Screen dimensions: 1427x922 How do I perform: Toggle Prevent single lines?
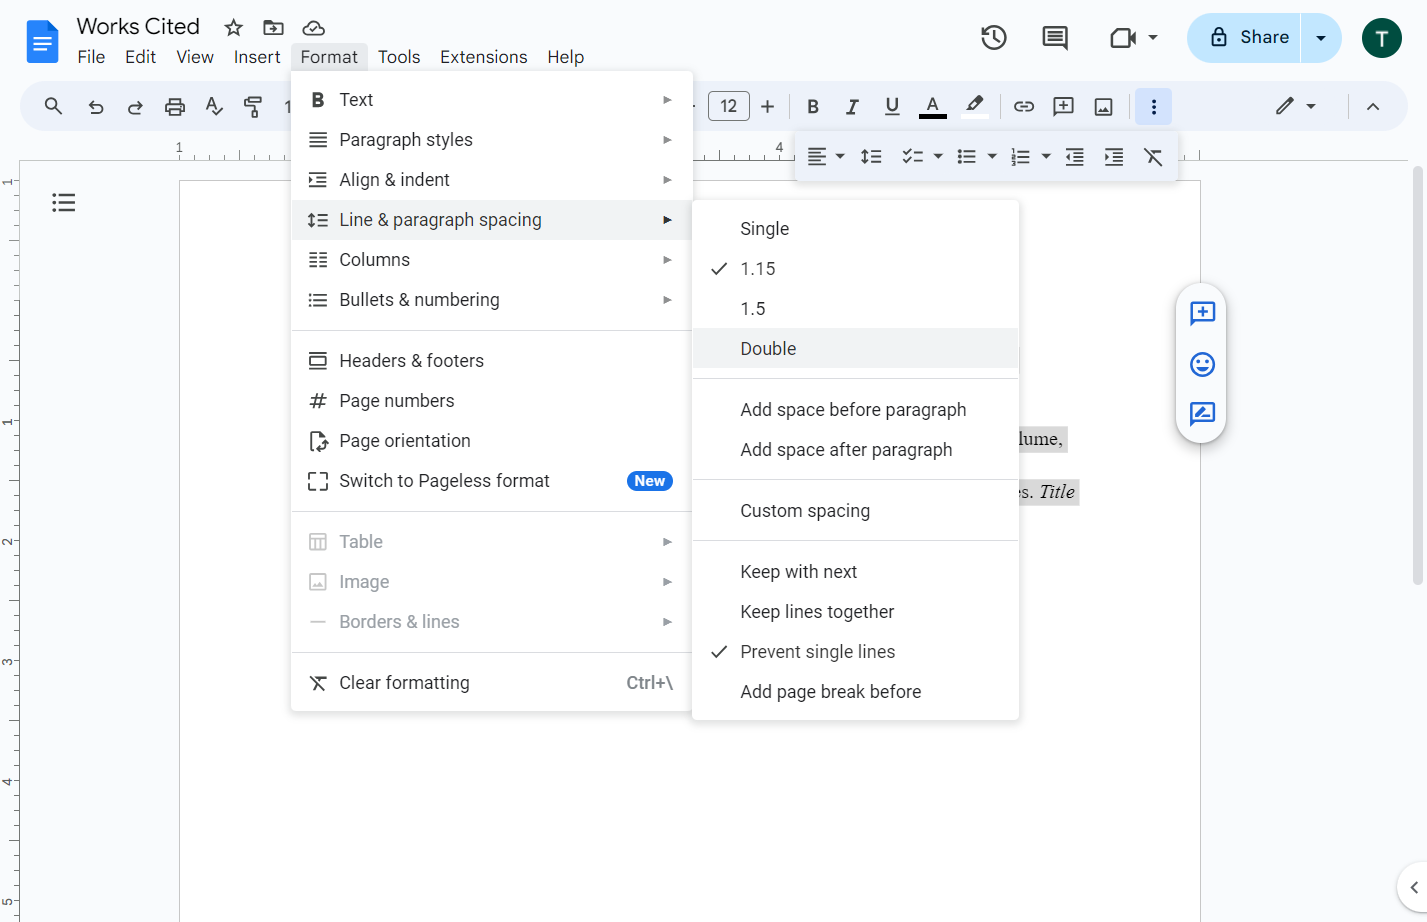pyautogui.click(x=856, y=651)
